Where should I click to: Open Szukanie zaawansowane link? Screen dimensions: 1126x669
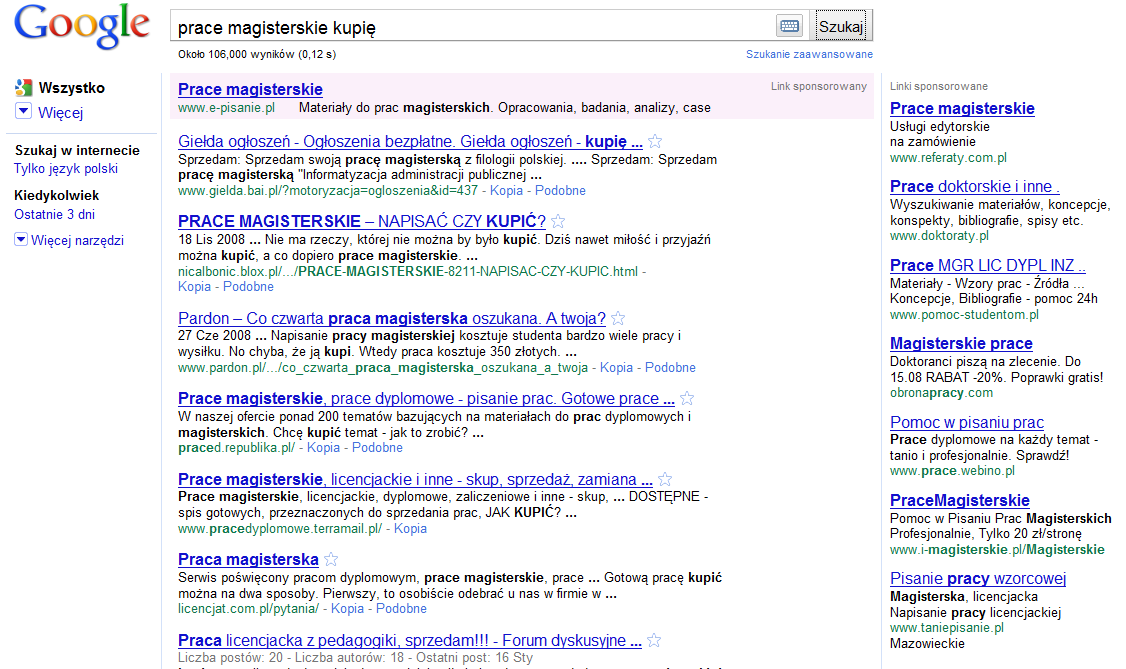[809, 54]
